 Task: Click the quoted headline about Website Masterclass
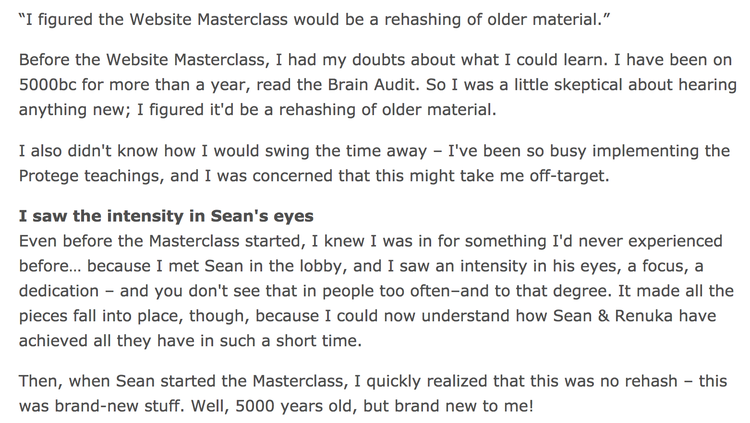tap(314, 20)
